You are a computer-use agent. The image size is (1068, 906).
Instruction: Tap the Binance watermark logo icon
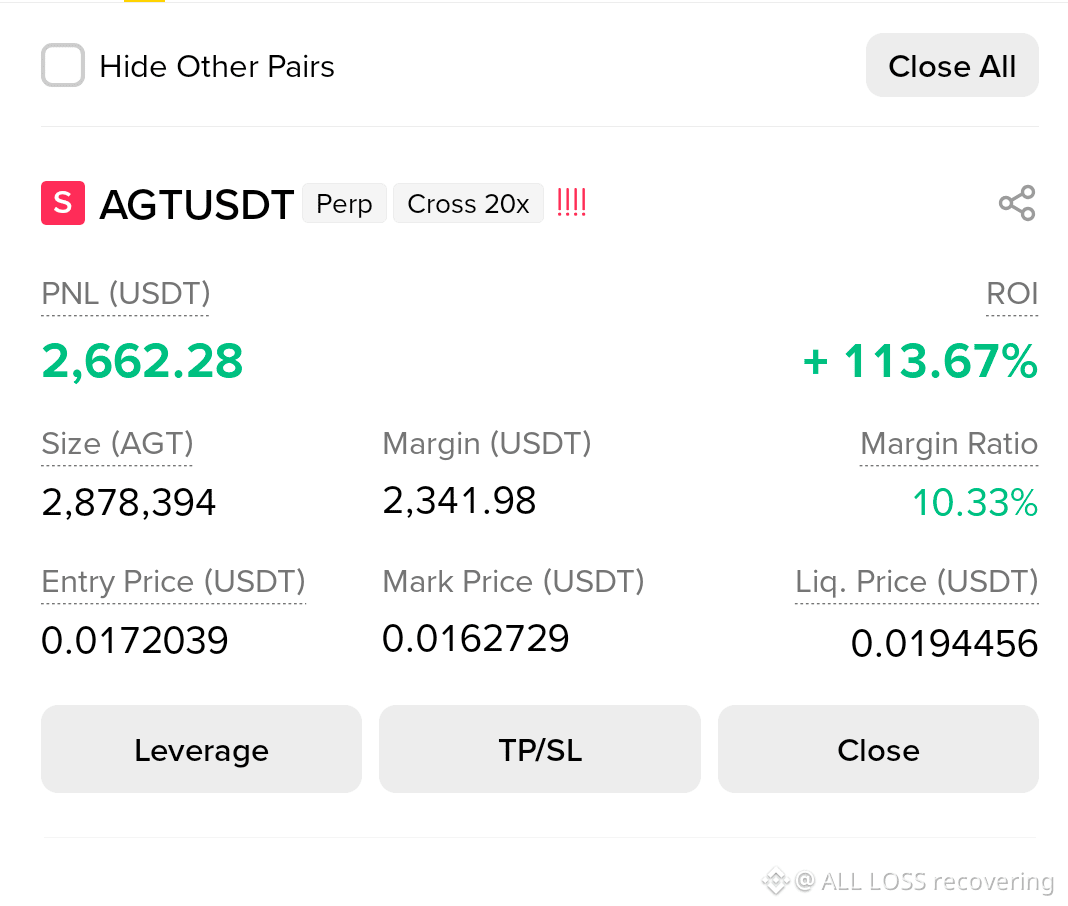click(775, 881)
